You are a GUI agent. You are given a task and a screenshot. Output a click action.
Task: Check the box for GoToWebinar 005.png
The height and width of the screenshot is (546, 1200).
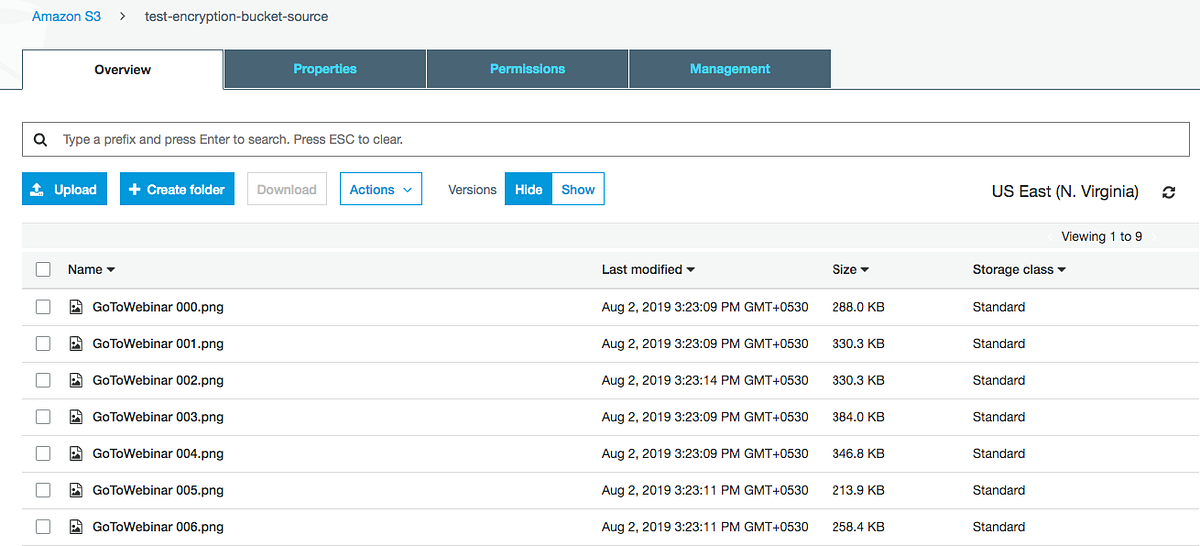click(43, 490)
